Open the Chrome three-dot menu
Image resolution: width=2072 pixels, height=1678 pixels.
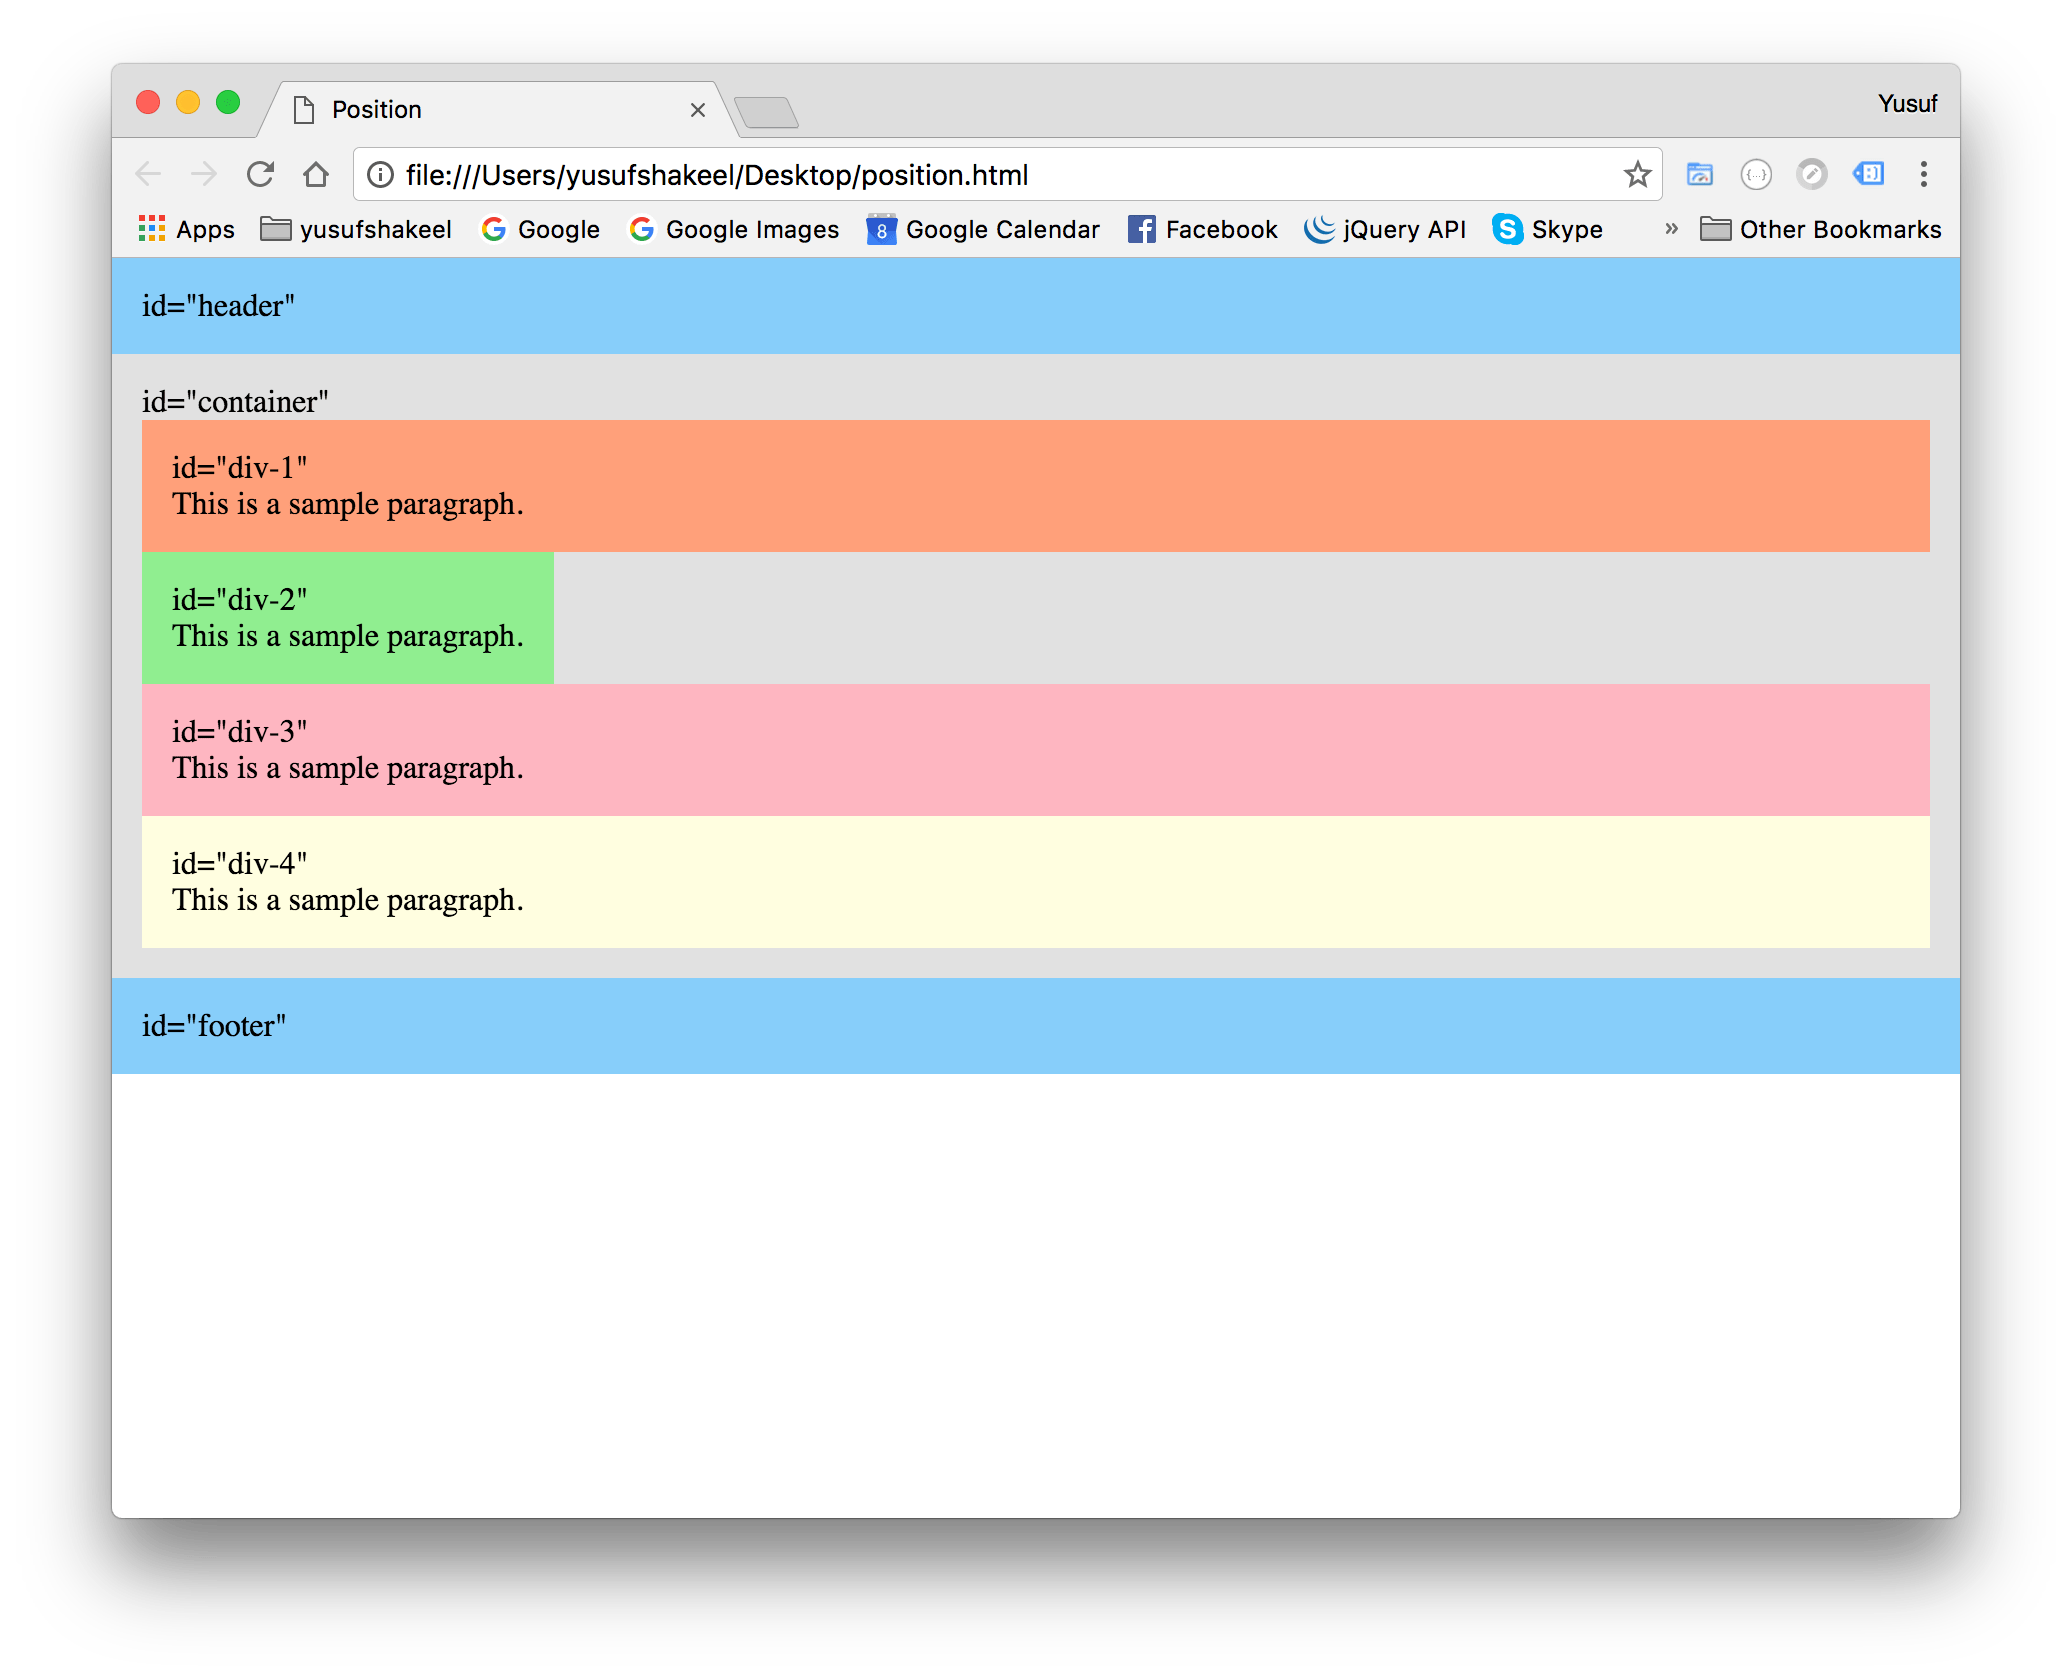(x=1923, y=175)
